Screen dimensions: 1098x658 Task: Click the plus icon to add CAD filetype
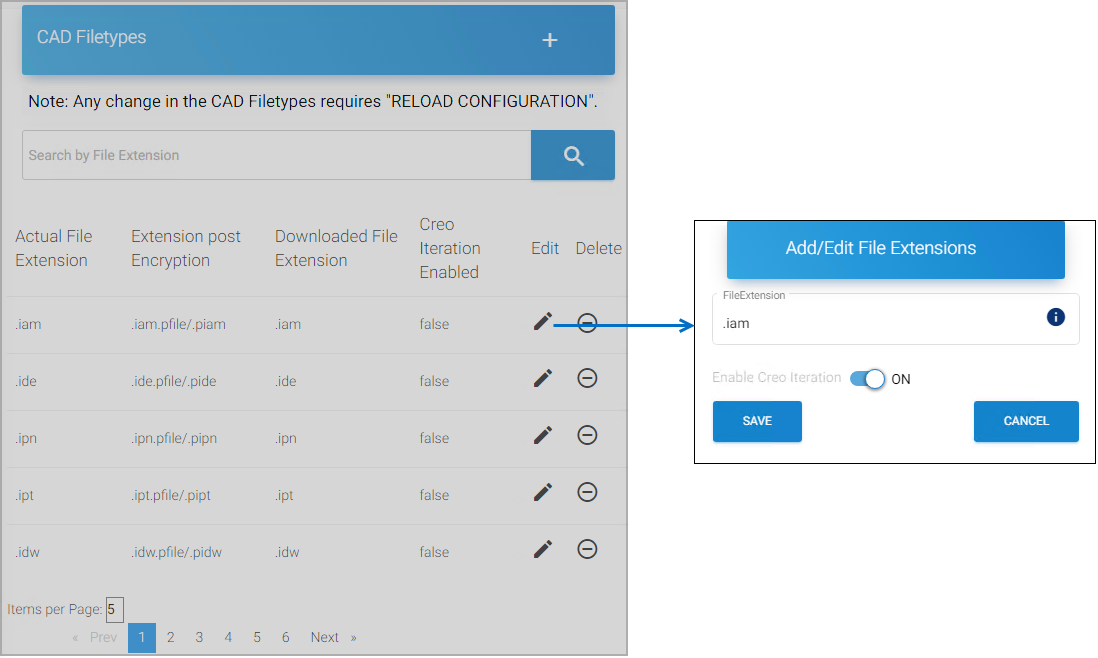[x=549, y=40]
